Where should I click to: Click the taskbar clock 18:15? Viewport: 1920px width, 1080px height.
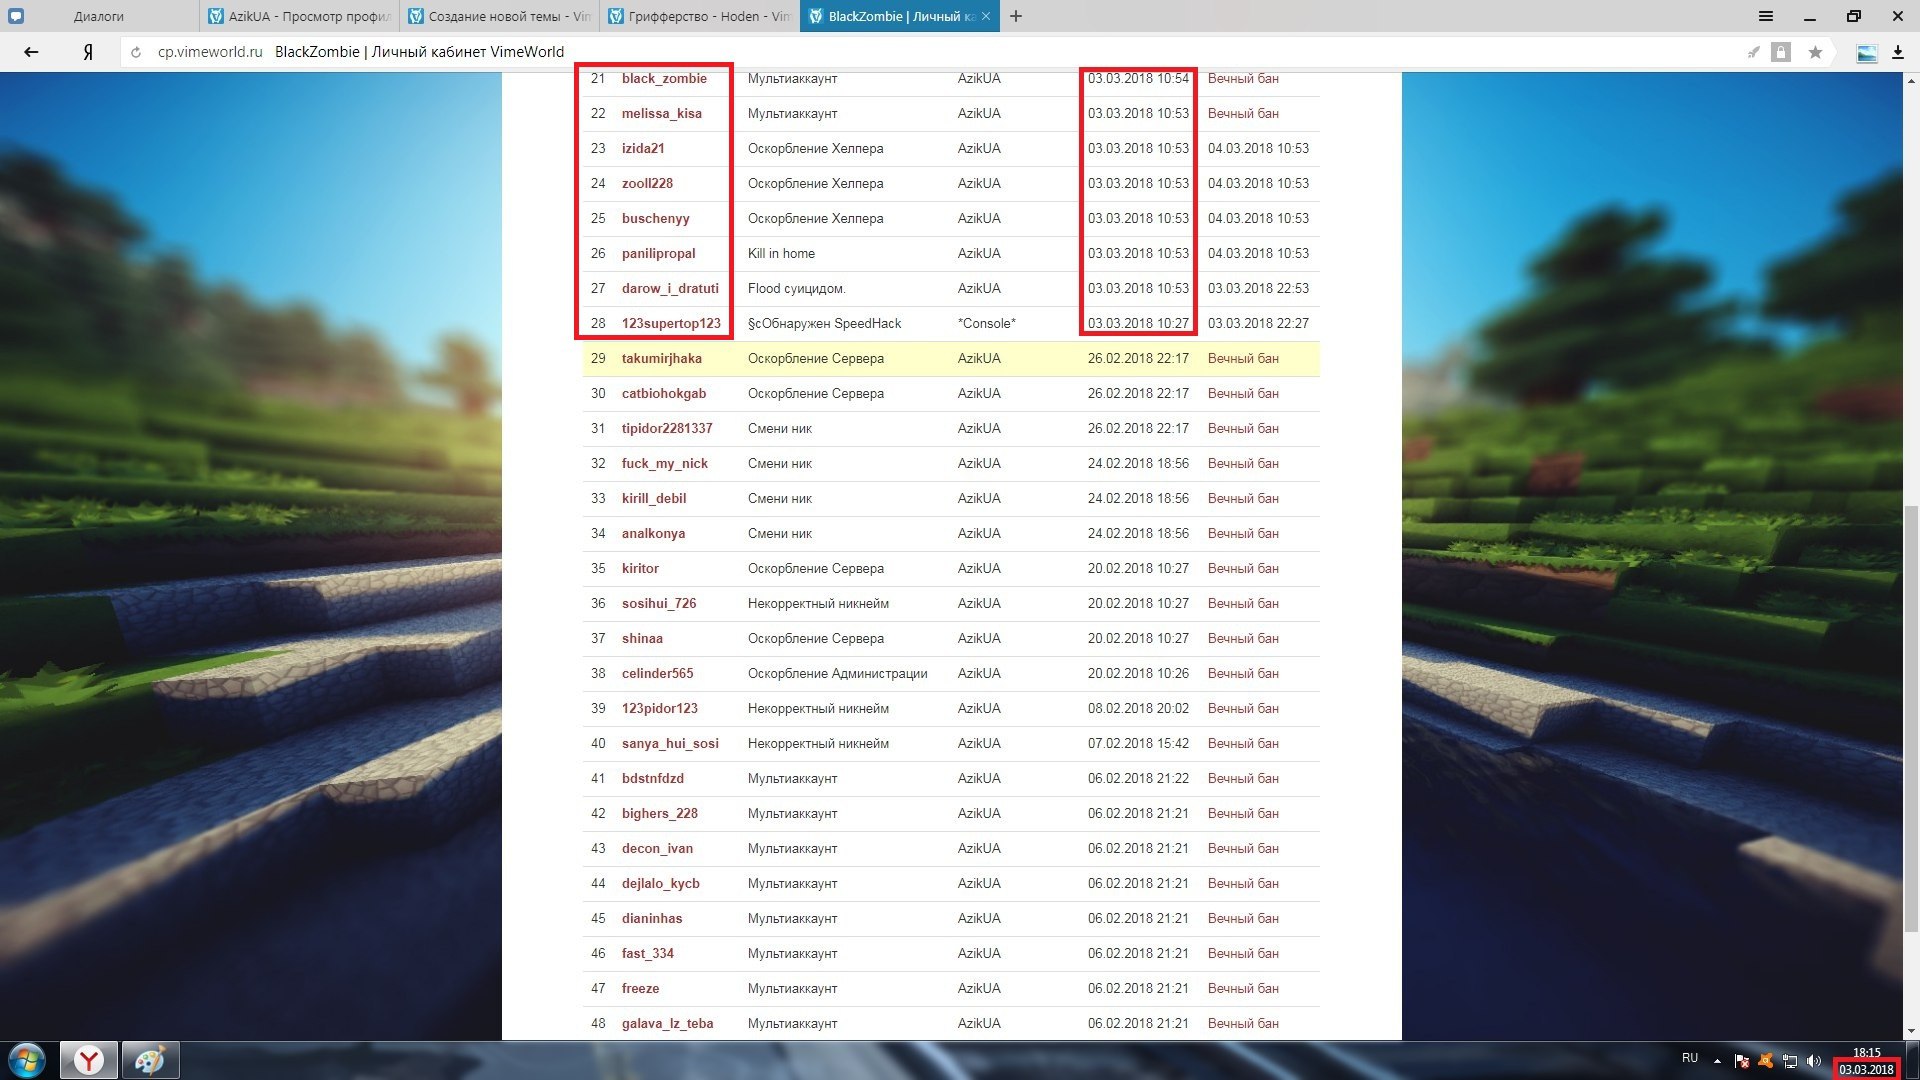1866,1052
